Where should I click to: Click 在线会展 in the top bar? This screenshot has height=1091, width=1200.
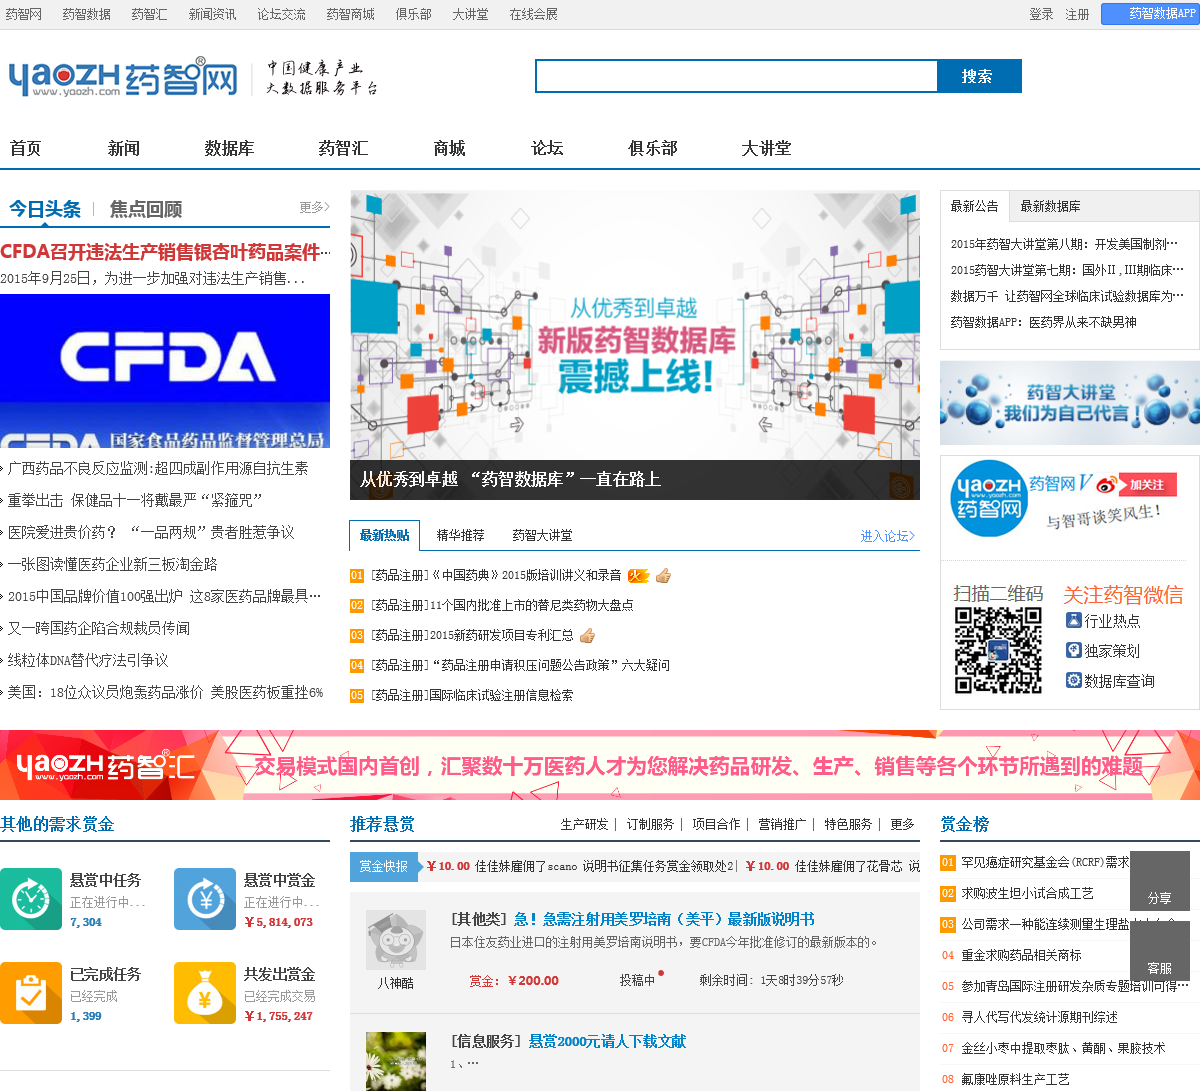(533, 14)
